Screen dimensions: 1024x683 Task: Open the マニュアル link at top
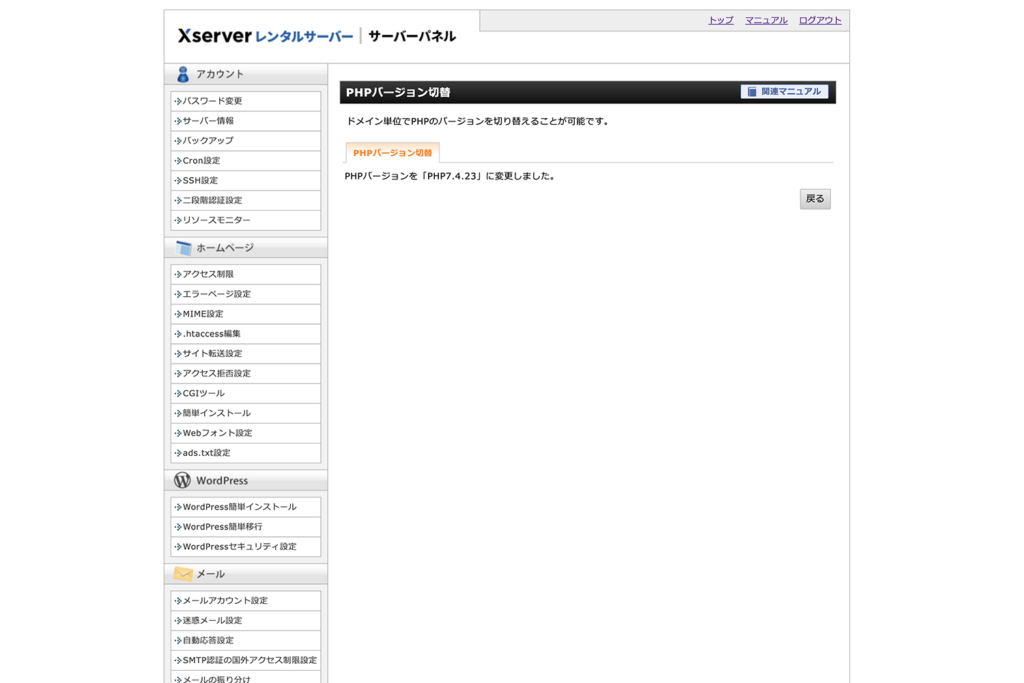click(765, 19)
